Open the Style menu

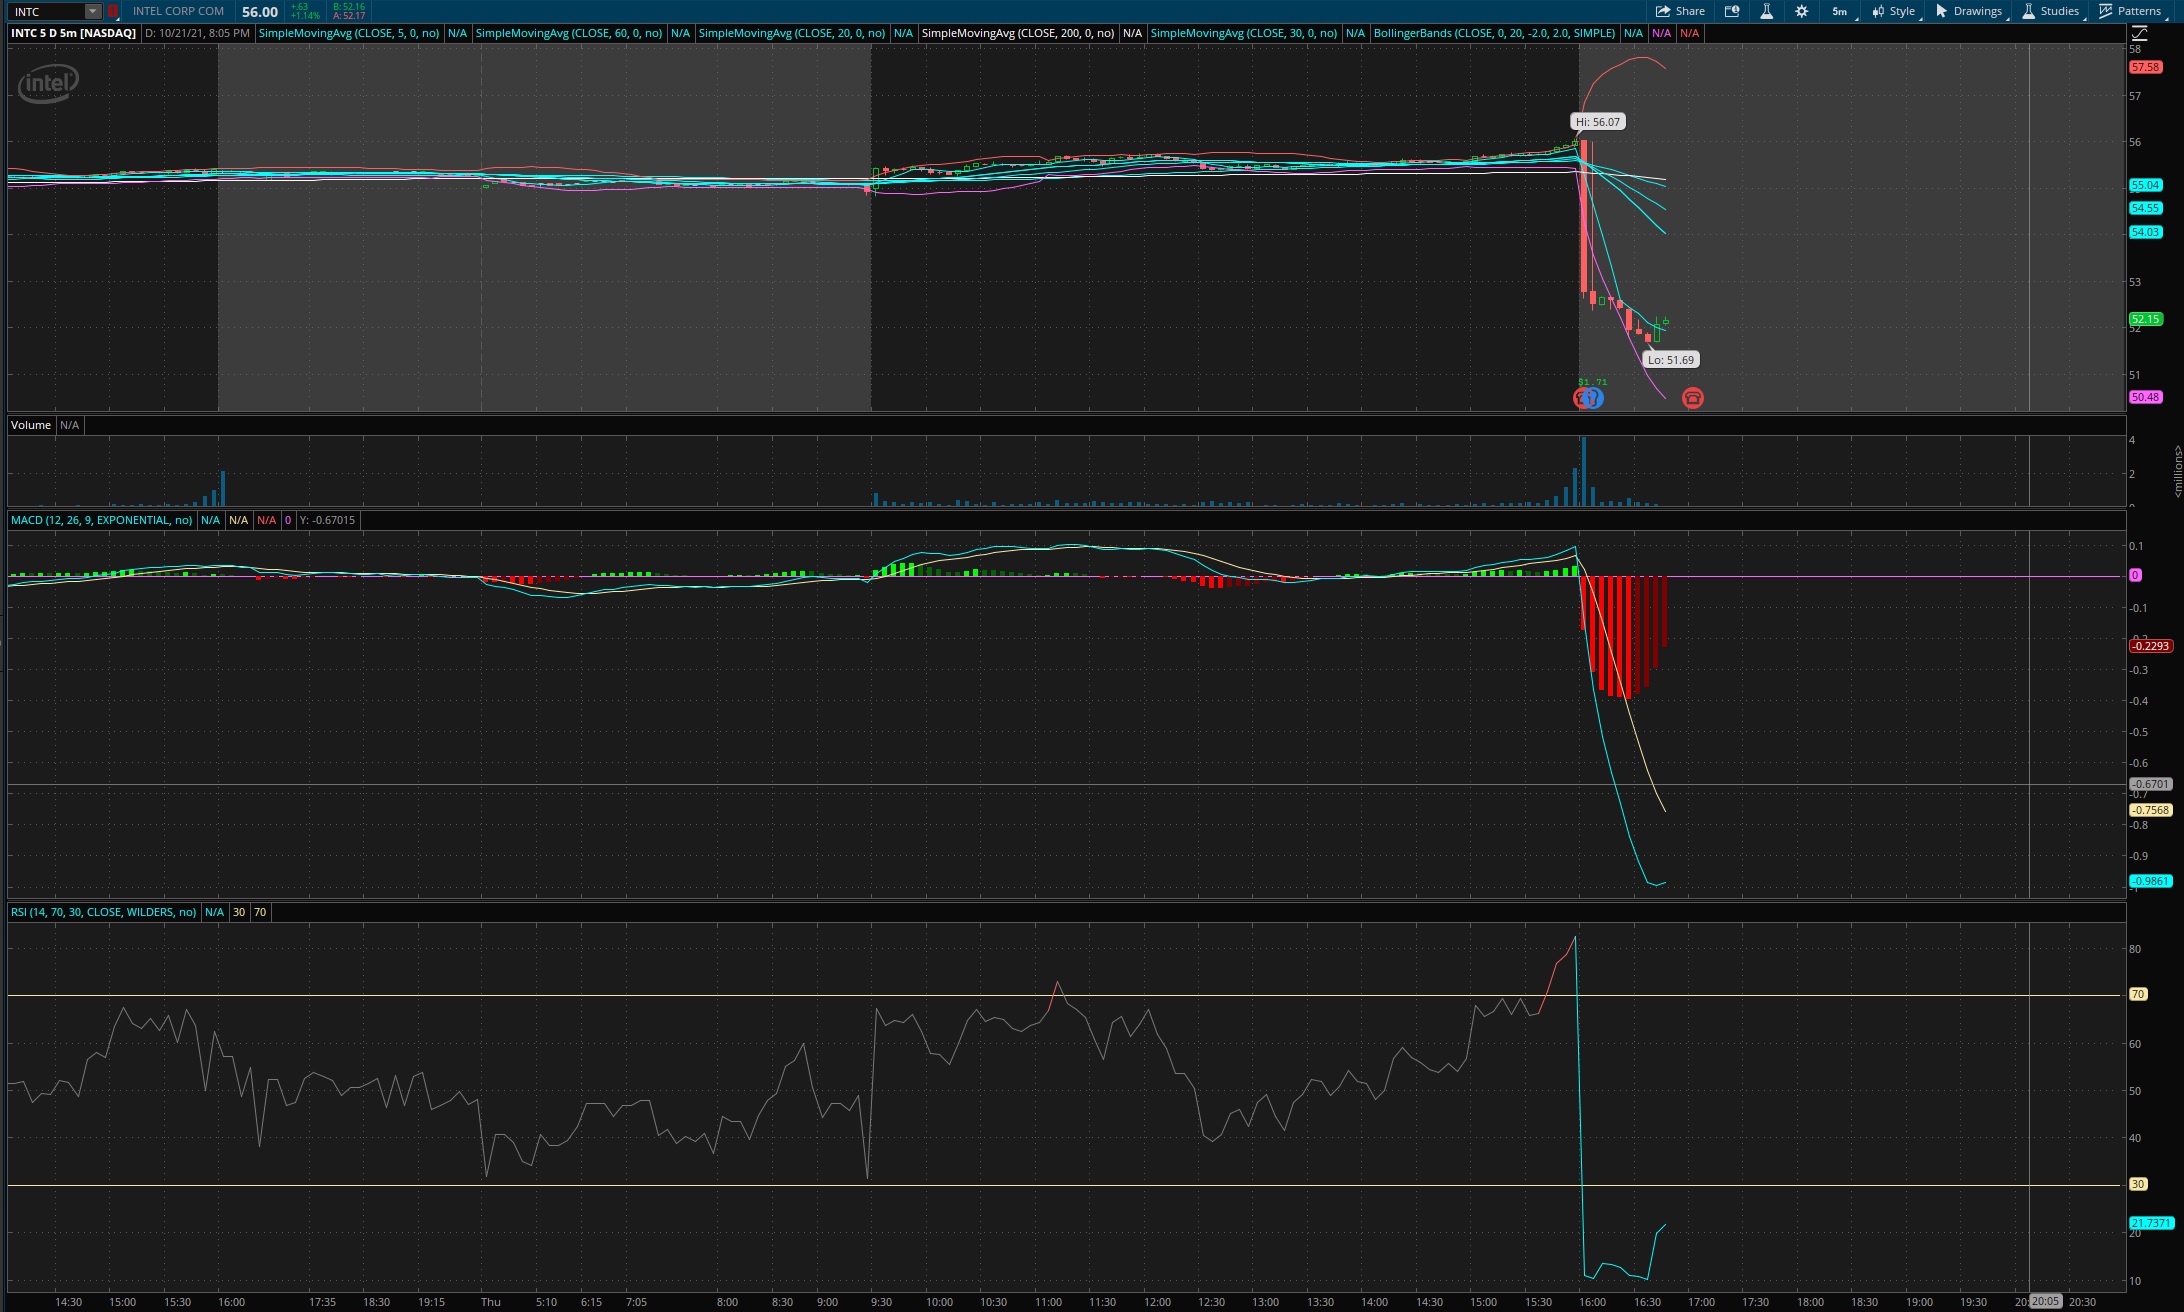tap(1894, 11)
